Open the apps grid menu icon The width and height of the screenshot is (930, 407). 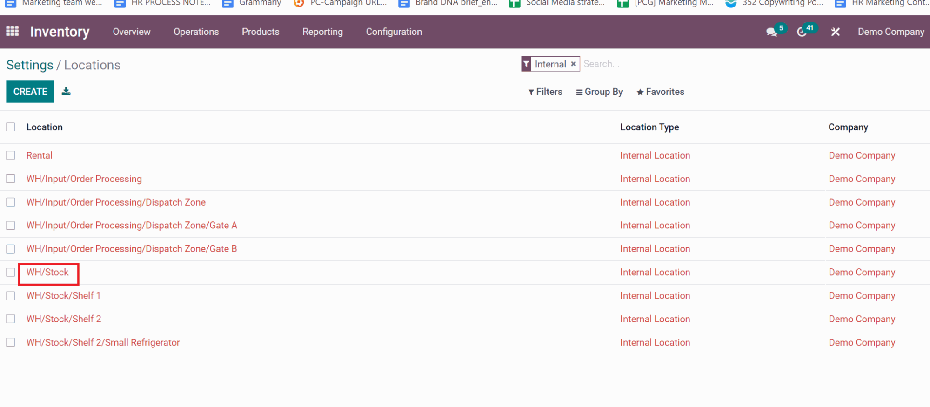pos(12,31)
